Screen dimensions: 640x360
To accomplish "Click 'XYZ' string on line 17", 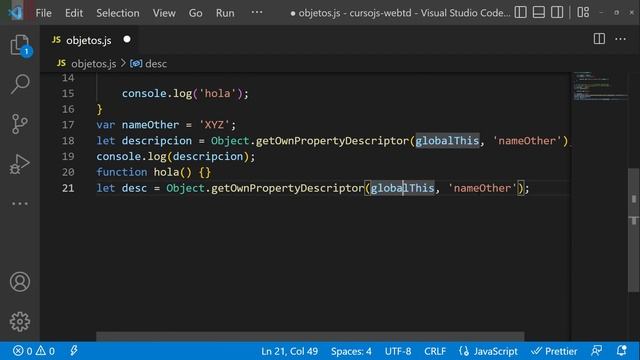I will (214, 125).
